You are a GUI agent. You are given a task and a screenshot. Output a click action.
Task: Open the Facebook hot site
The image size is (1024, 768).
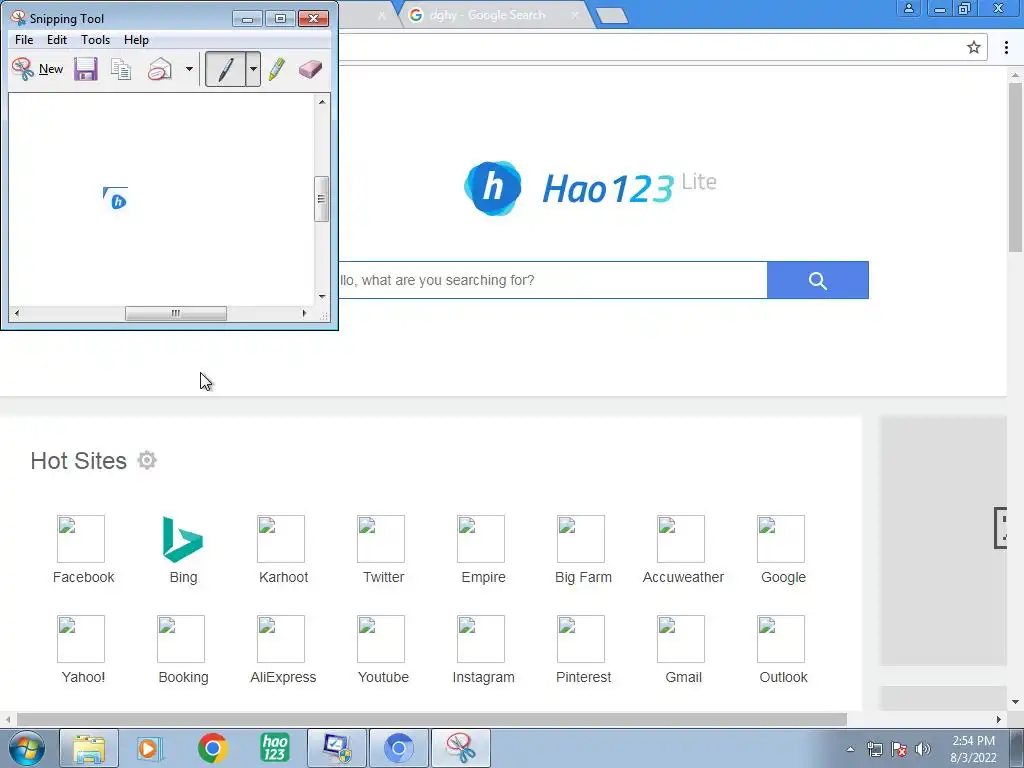(83, 550)
